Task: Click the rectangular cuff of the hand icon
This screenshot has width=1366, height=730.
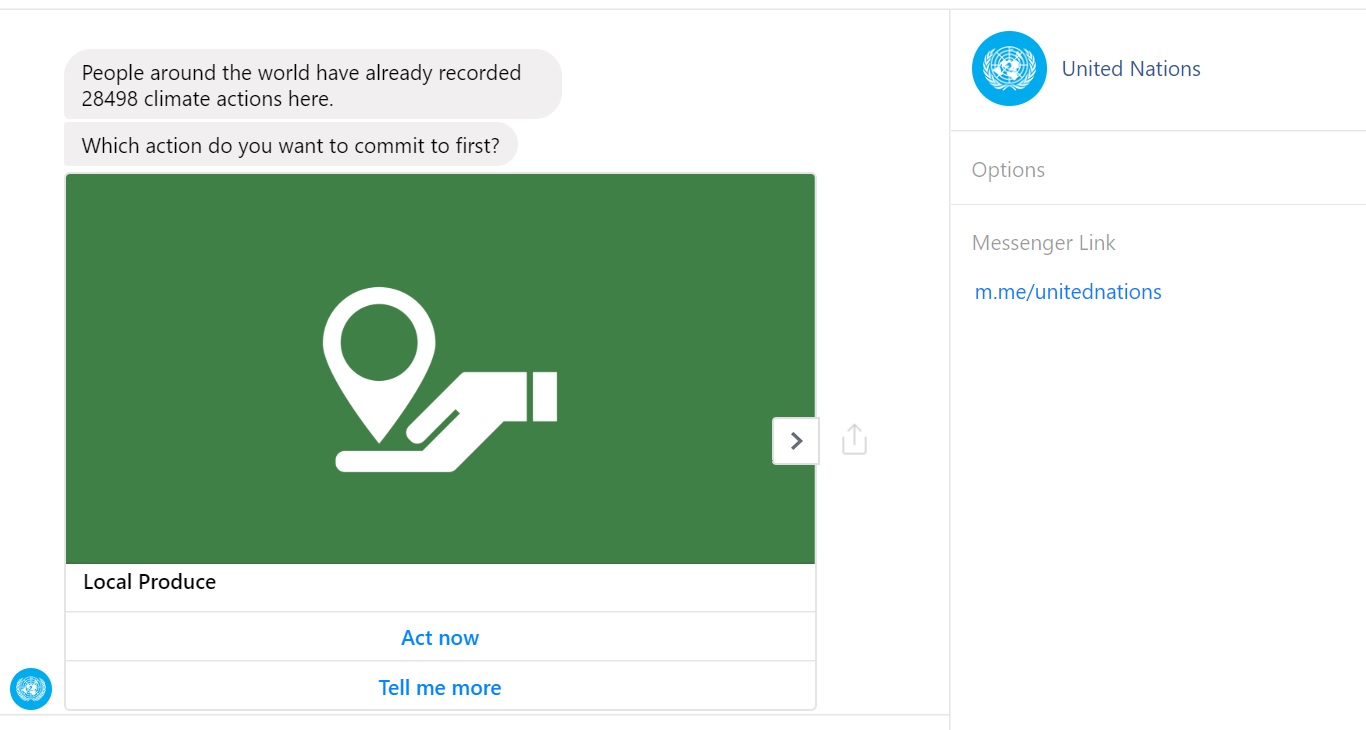Action: click(x=545, y=396)
